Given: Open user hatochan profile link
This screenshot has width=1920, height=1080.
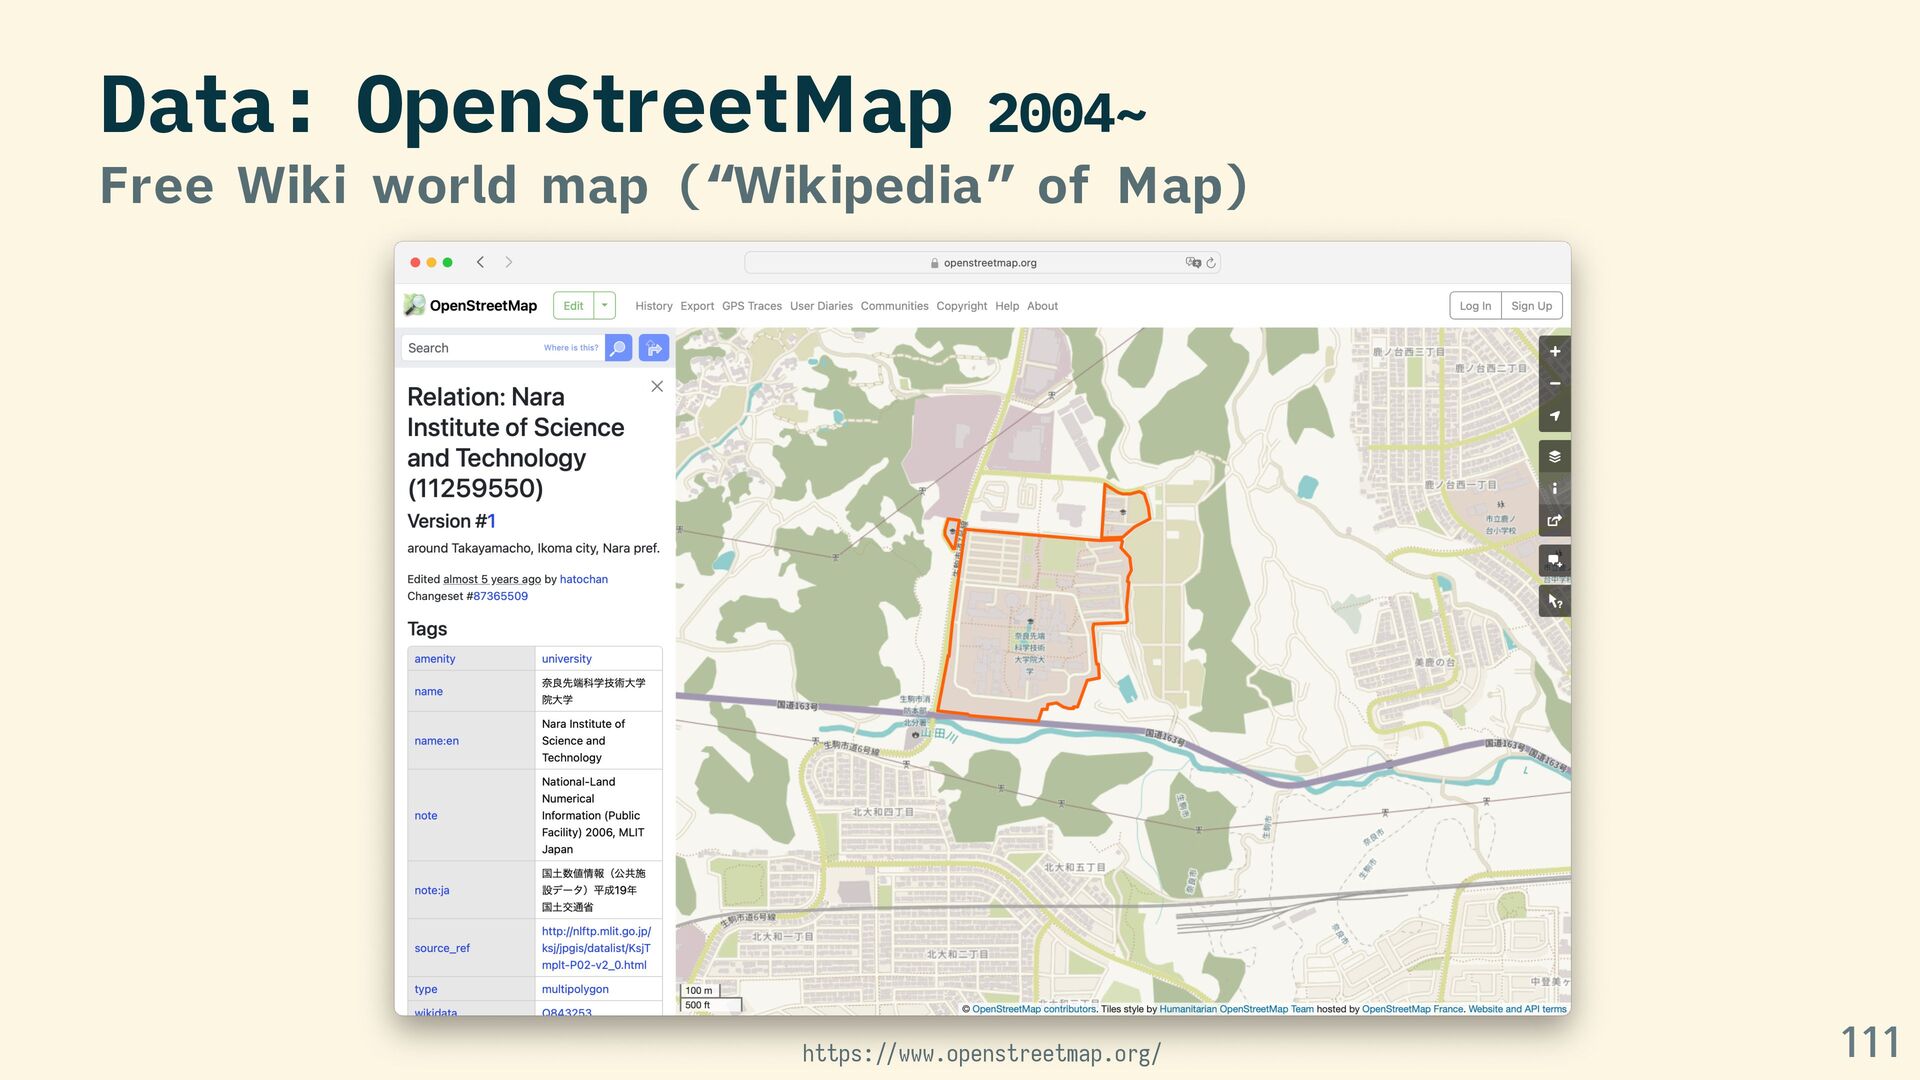Looking at the screenshot, I should (x=583, y=579).
